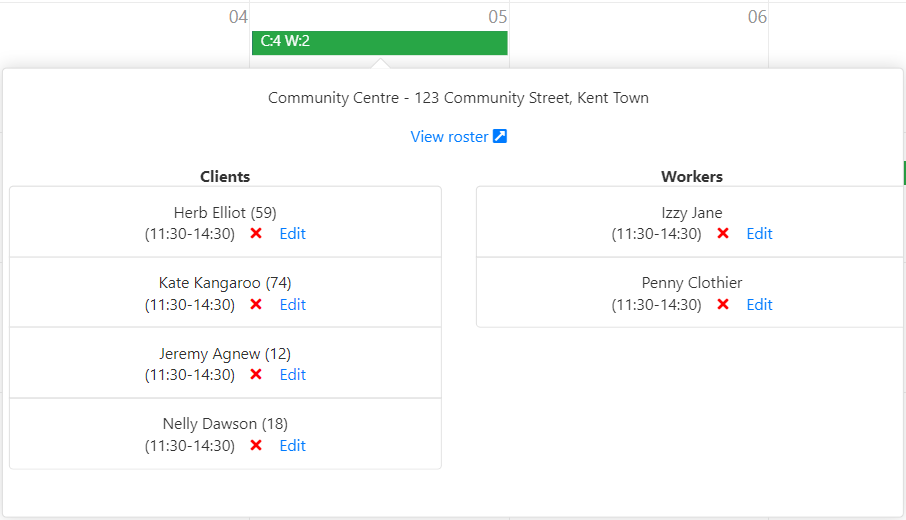Screen dimensions: 906x520
Task: Select the green C:4 W:2 calendar event
Action: (x=380, y=43)
